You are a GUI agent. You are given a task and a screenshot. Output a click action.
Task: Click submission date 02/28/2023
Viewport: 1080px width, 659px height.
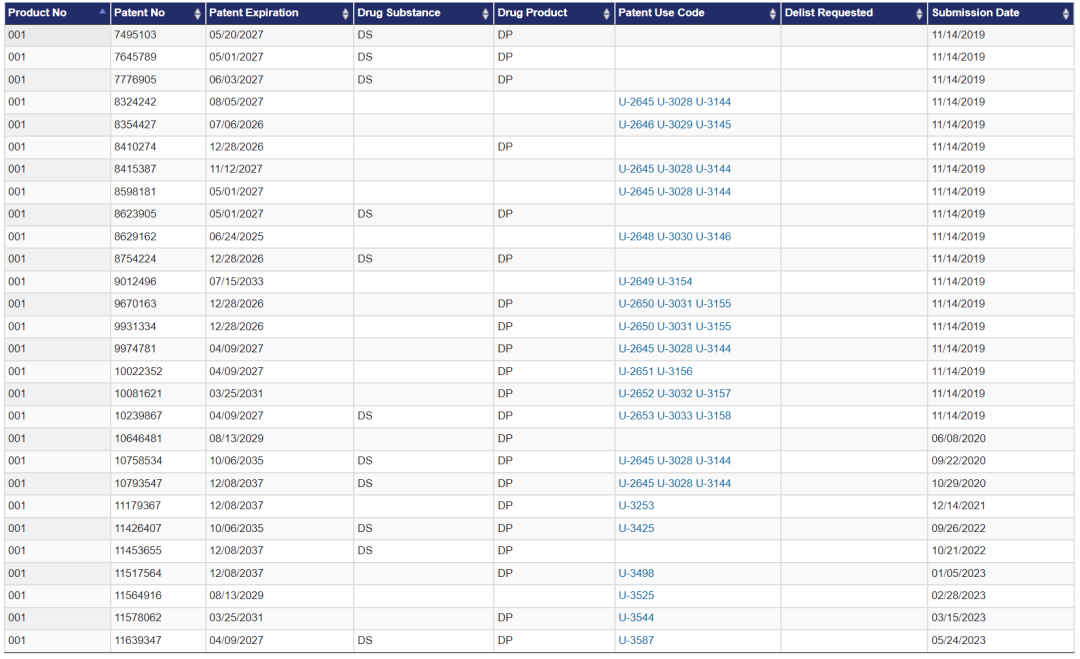point(958,595)
